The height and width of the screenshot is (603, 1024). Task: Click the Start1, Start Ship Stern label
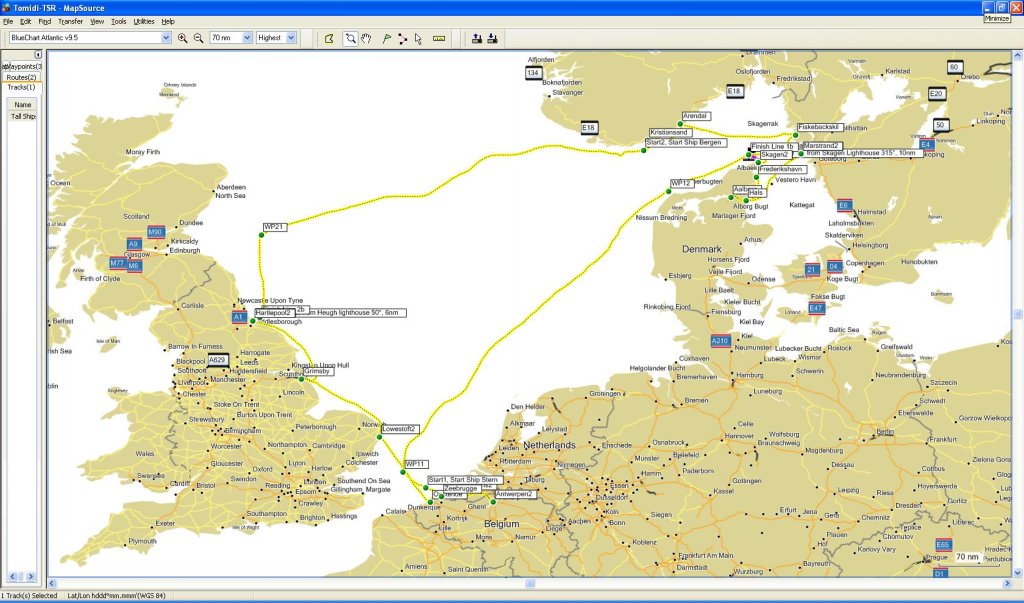466,480
